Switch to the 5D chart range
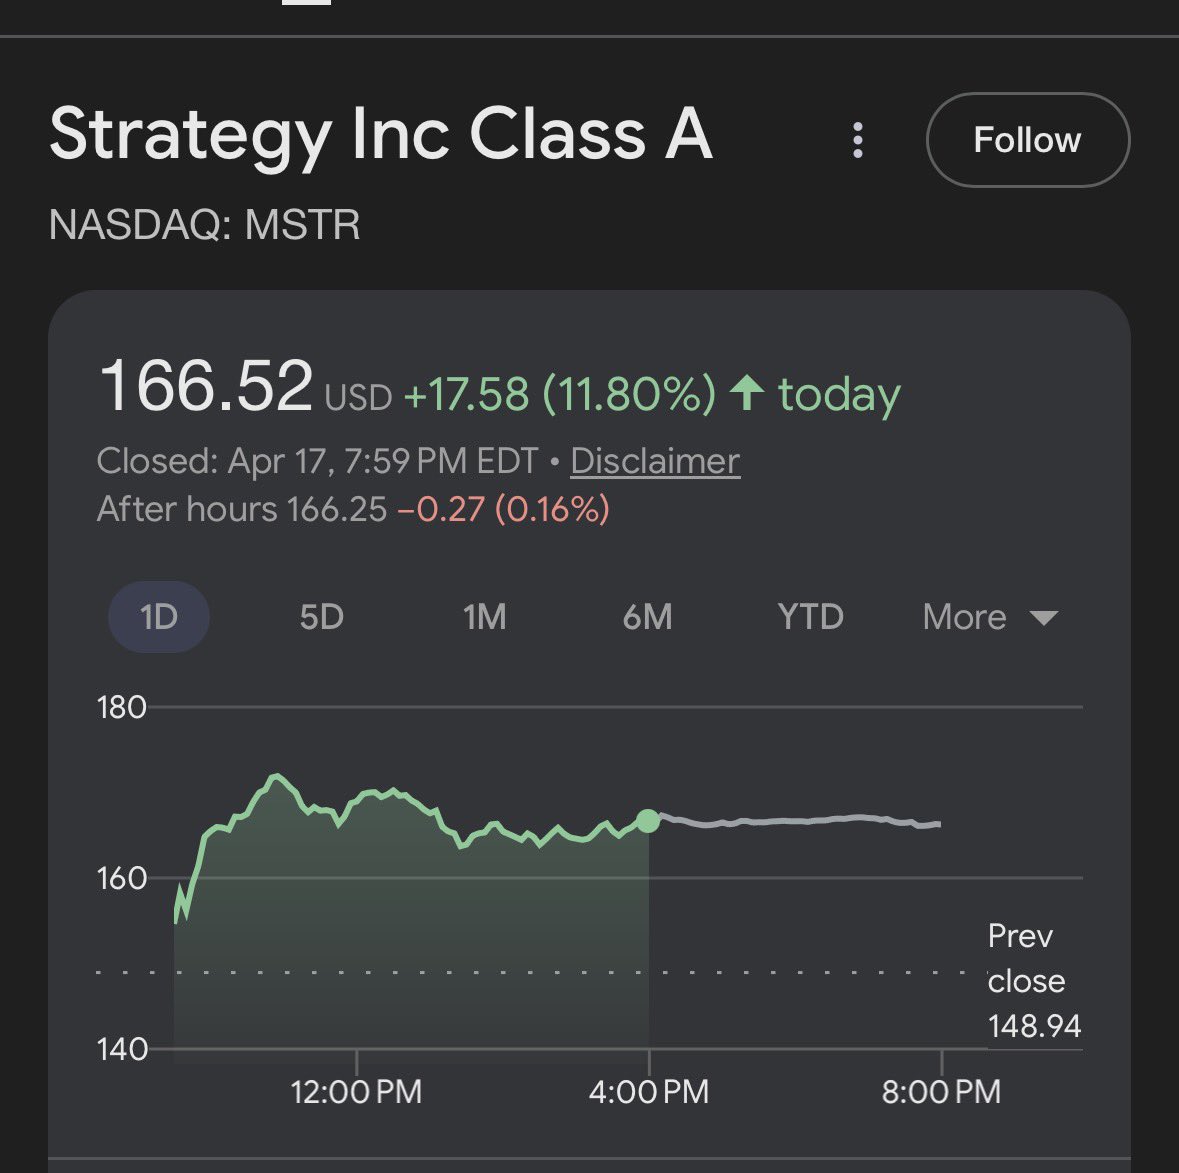The height and width of the screenshot is (1173, 1179). [x=321, y=617]
